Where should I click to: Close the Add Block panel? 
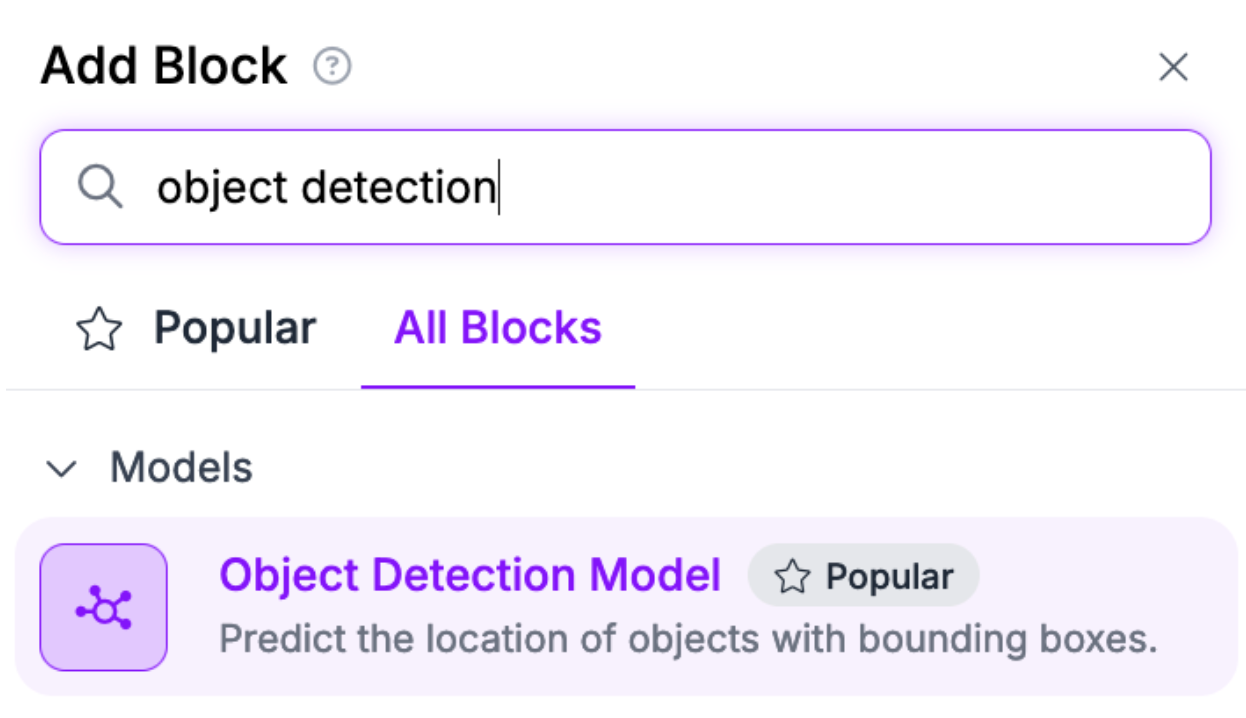1172,67
